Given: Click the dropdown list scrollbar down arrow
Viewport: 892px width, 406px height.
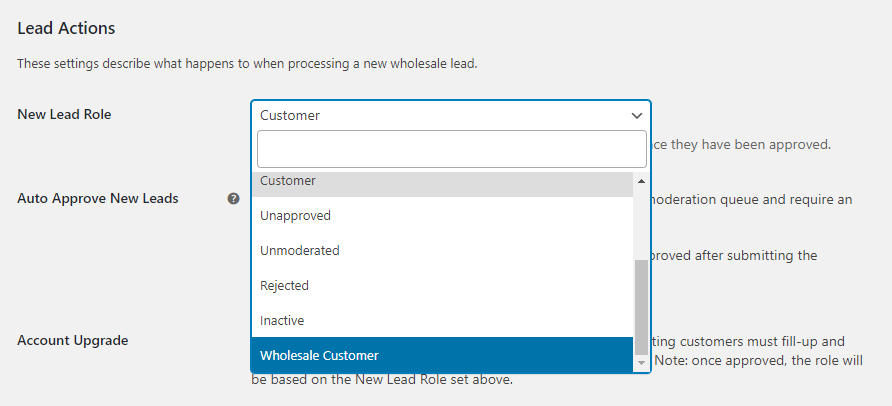Looking at the screenshot, I should click(641, 363).
